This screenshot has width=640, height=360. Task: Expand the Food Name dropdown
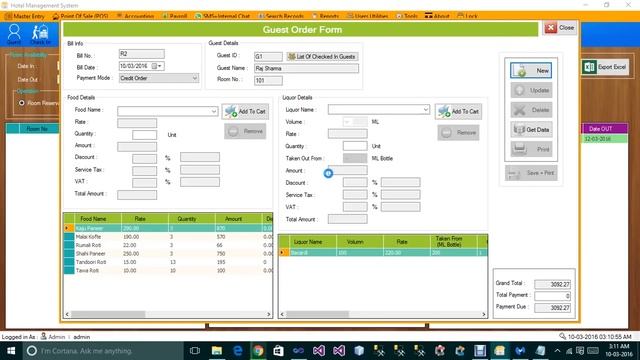(213, 111)
